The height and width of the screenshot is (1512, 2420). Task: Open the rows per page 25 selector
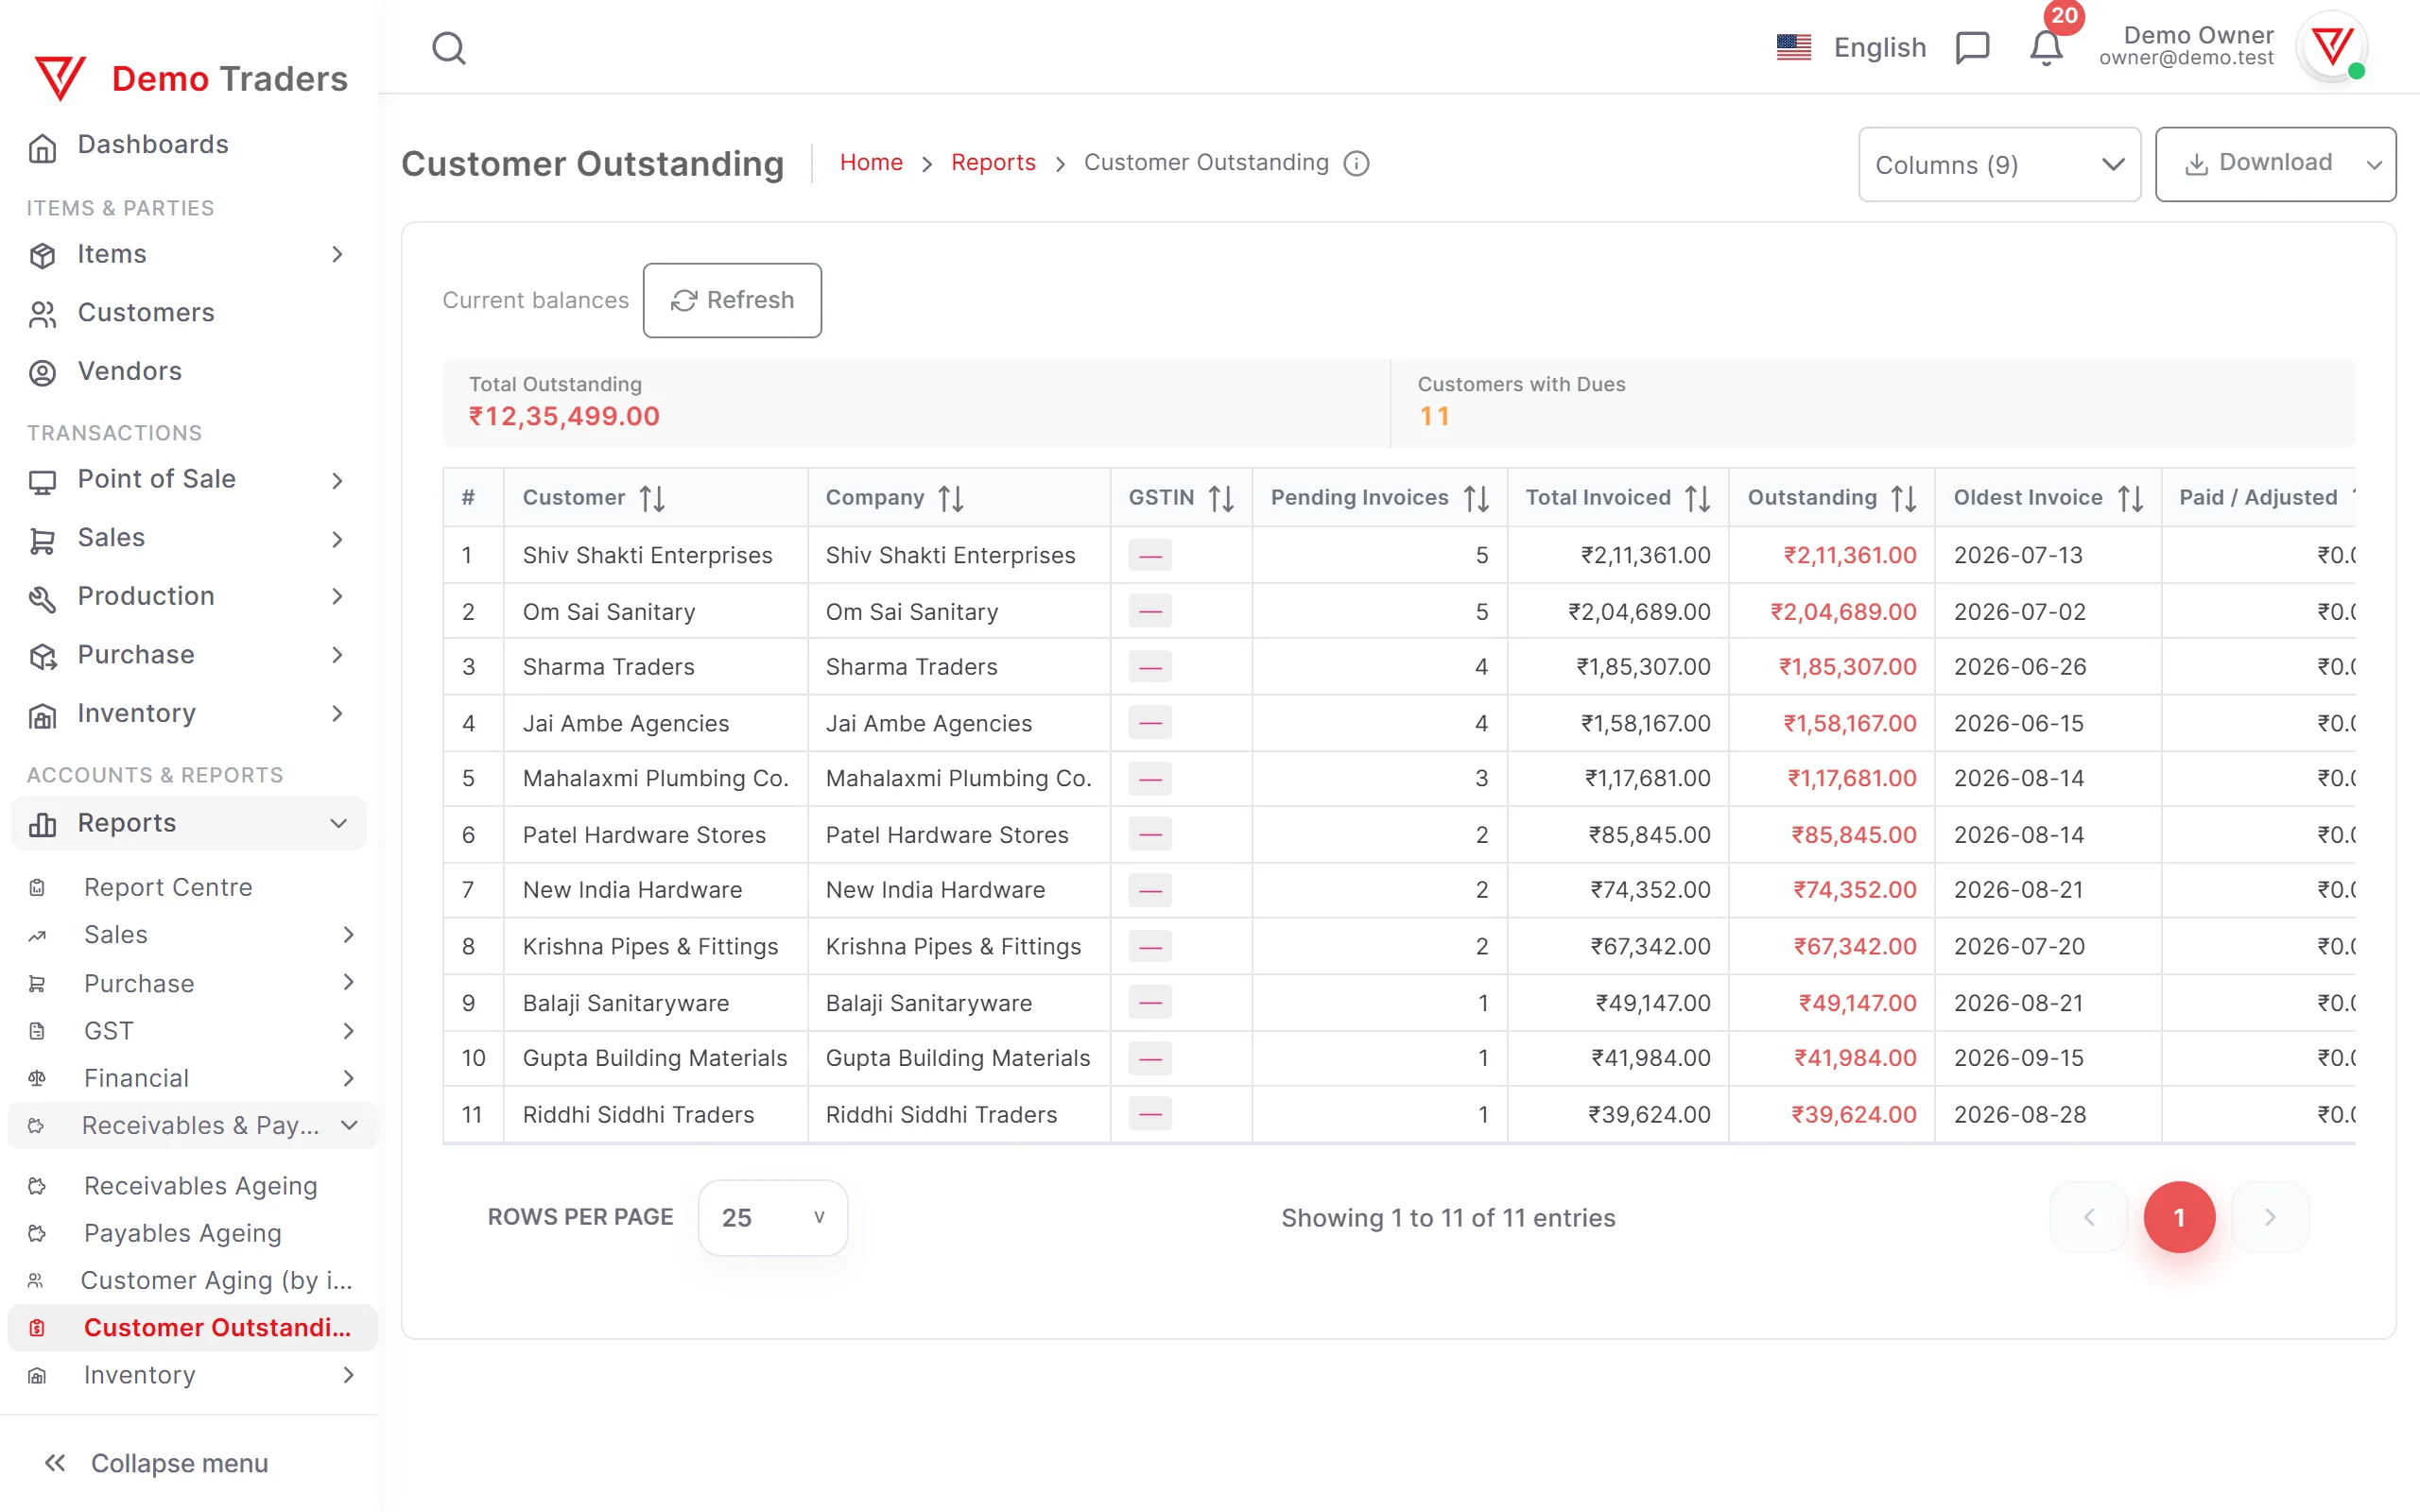coord(772,1217)
